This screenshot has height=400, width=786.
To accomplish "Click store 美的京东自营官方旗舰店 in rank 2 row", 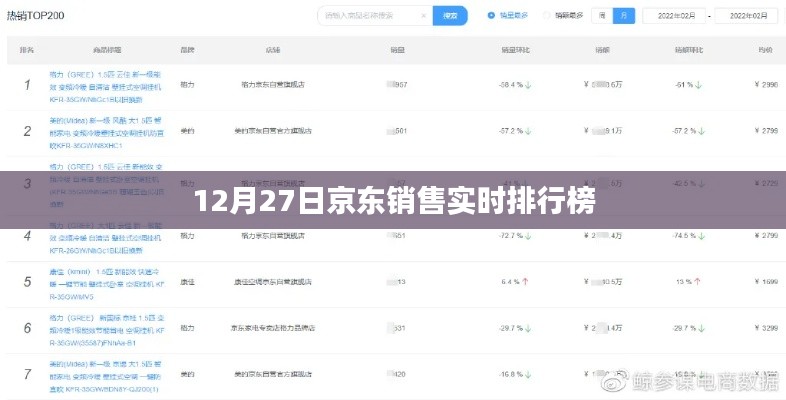I will tap(273, 131).
